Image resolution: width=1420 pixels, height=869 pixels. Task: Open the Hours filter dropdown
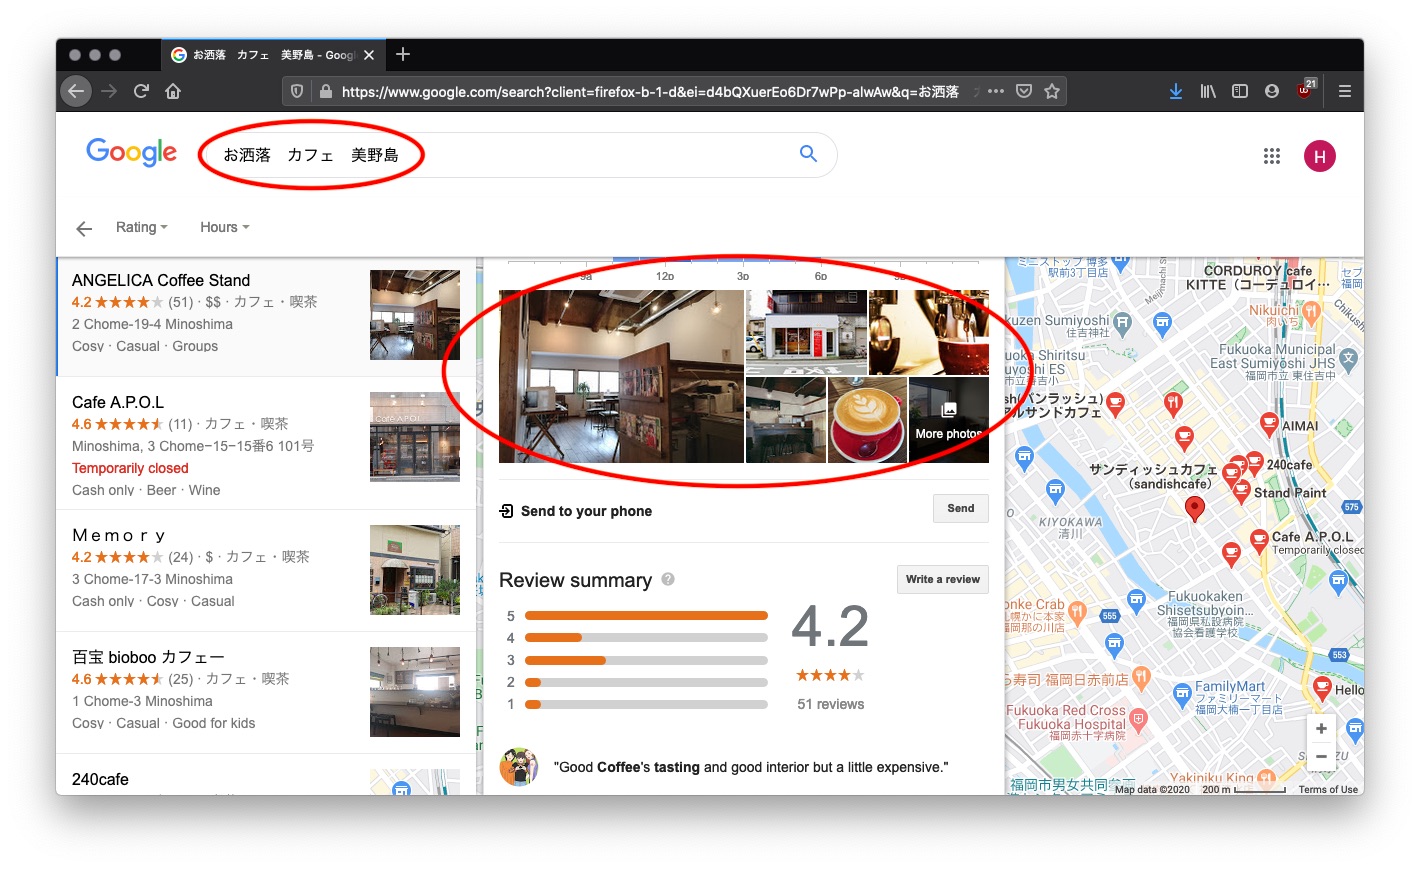[x=224, y=227]
